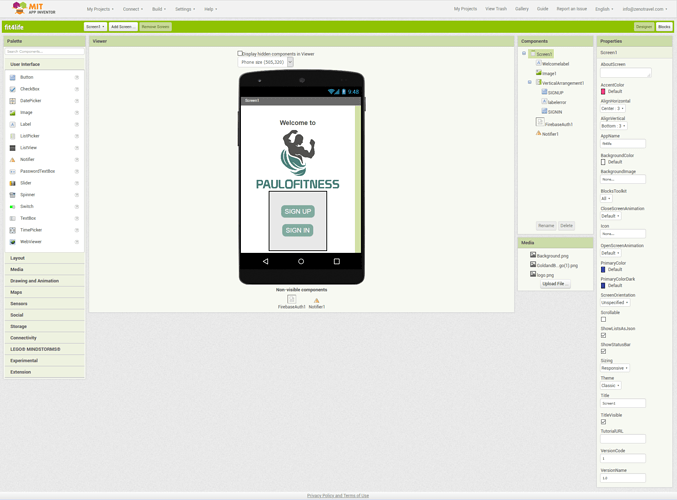Open the Screen1 screen selector dropdown

(x=95, y=27)
